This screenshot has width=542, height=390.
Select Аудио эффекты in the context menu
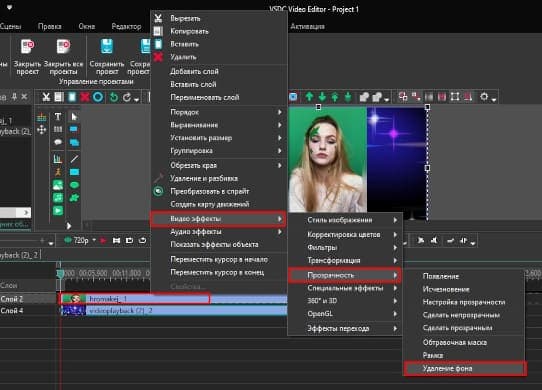point(219,232)
